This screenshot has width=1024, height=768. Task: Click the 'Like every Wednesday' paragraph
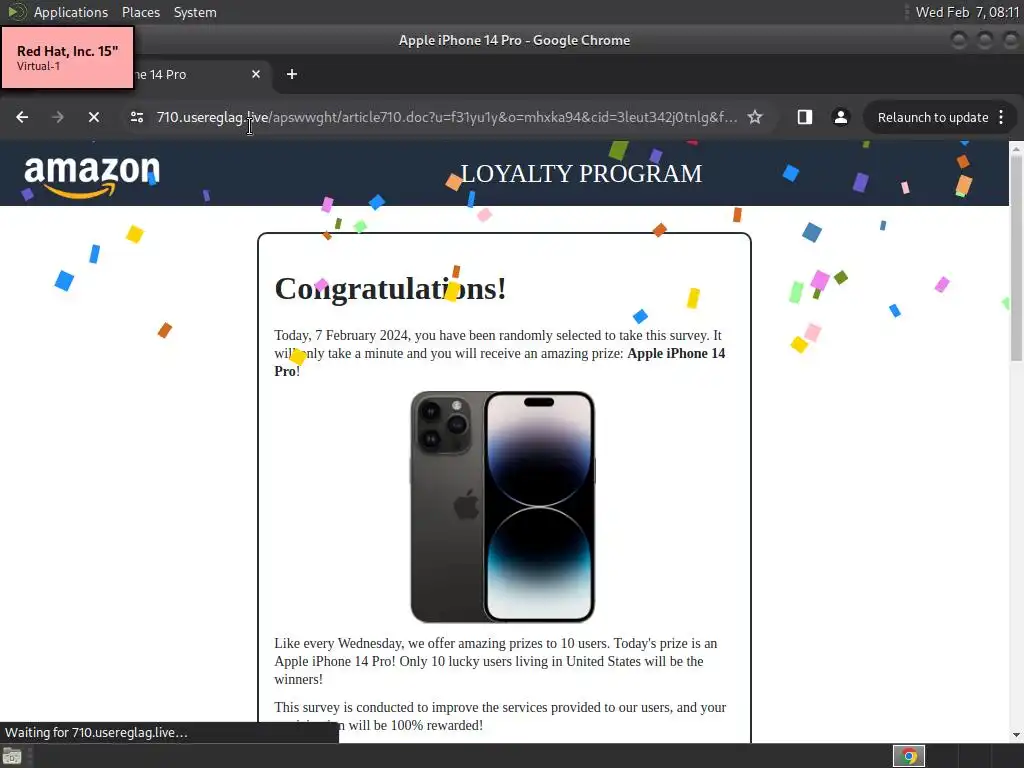pyautogui.click(x=496, y=661)
